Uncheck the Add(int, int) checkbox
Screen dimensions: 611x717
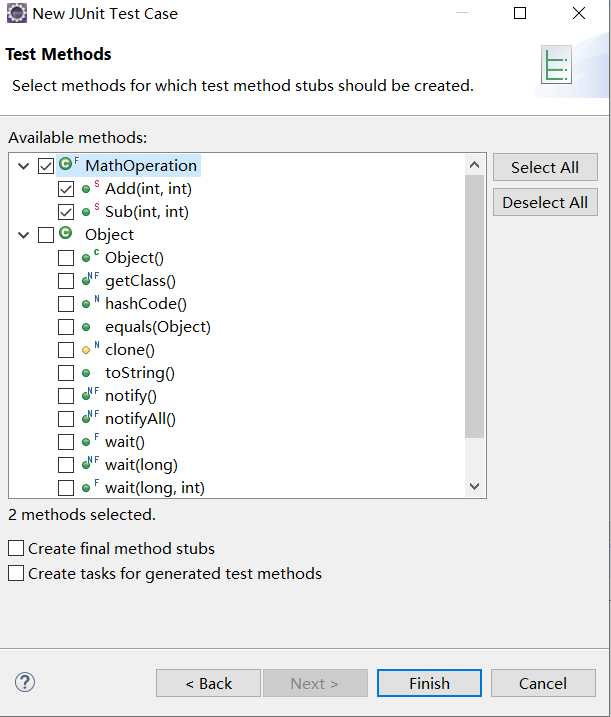pyautogui.click(x=66, y=188)
